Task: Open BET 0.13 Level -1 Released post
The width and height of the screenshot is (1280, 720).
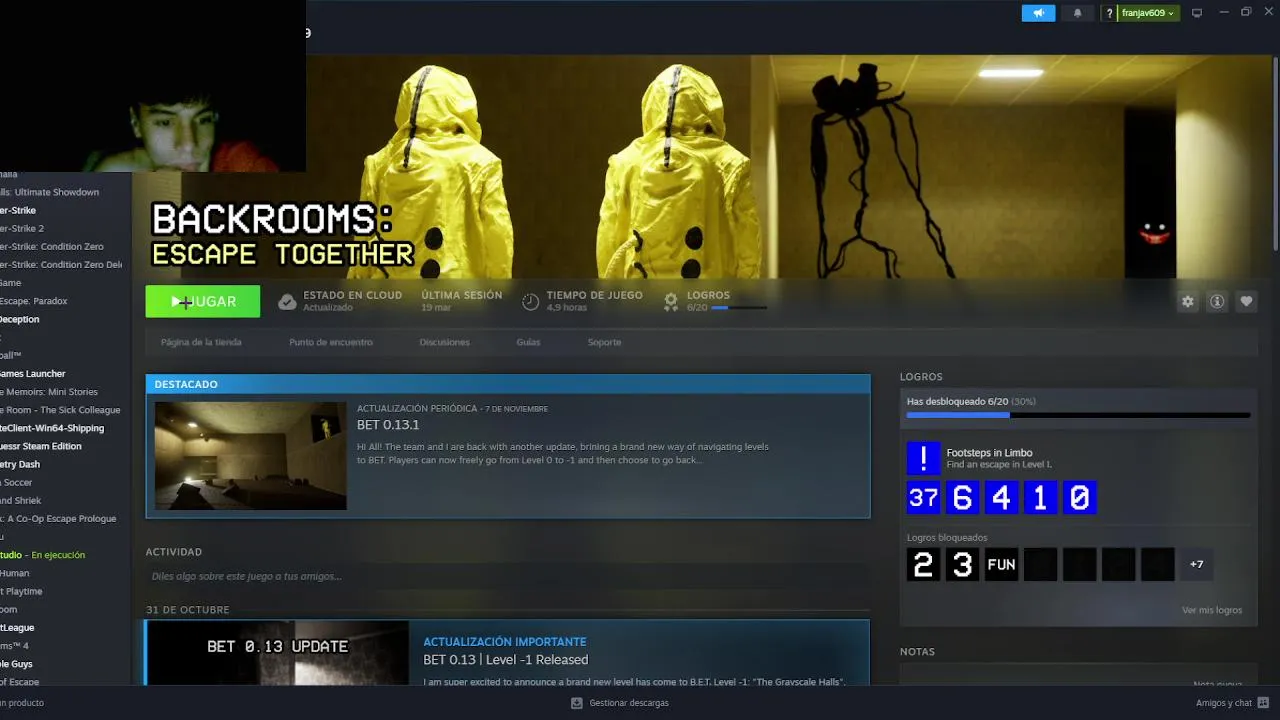Action: [505, 660]
